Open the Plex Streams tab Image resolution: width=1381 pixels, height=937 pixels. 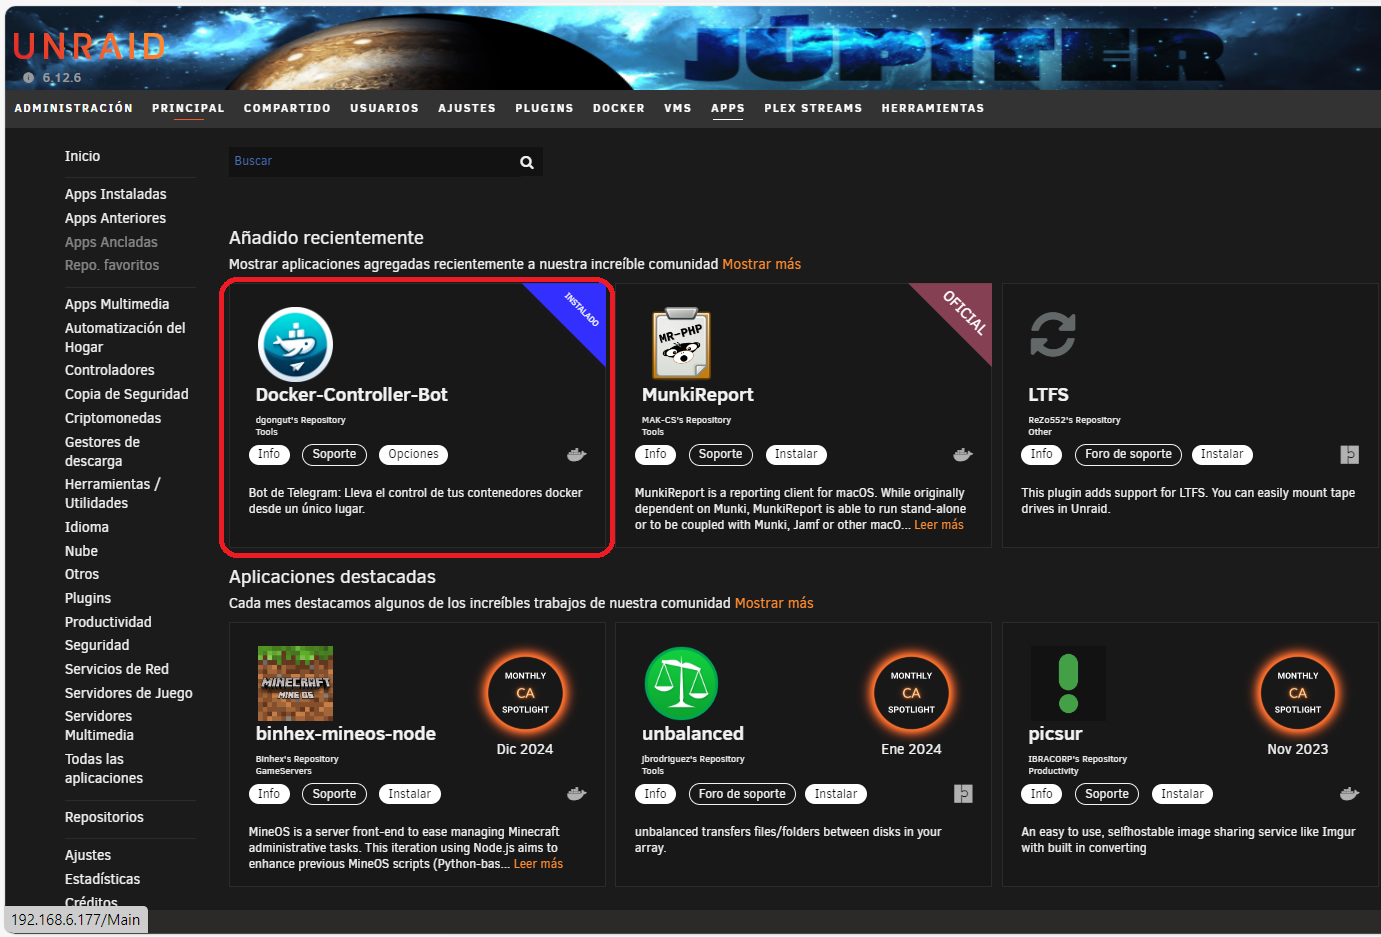(813, 108)
